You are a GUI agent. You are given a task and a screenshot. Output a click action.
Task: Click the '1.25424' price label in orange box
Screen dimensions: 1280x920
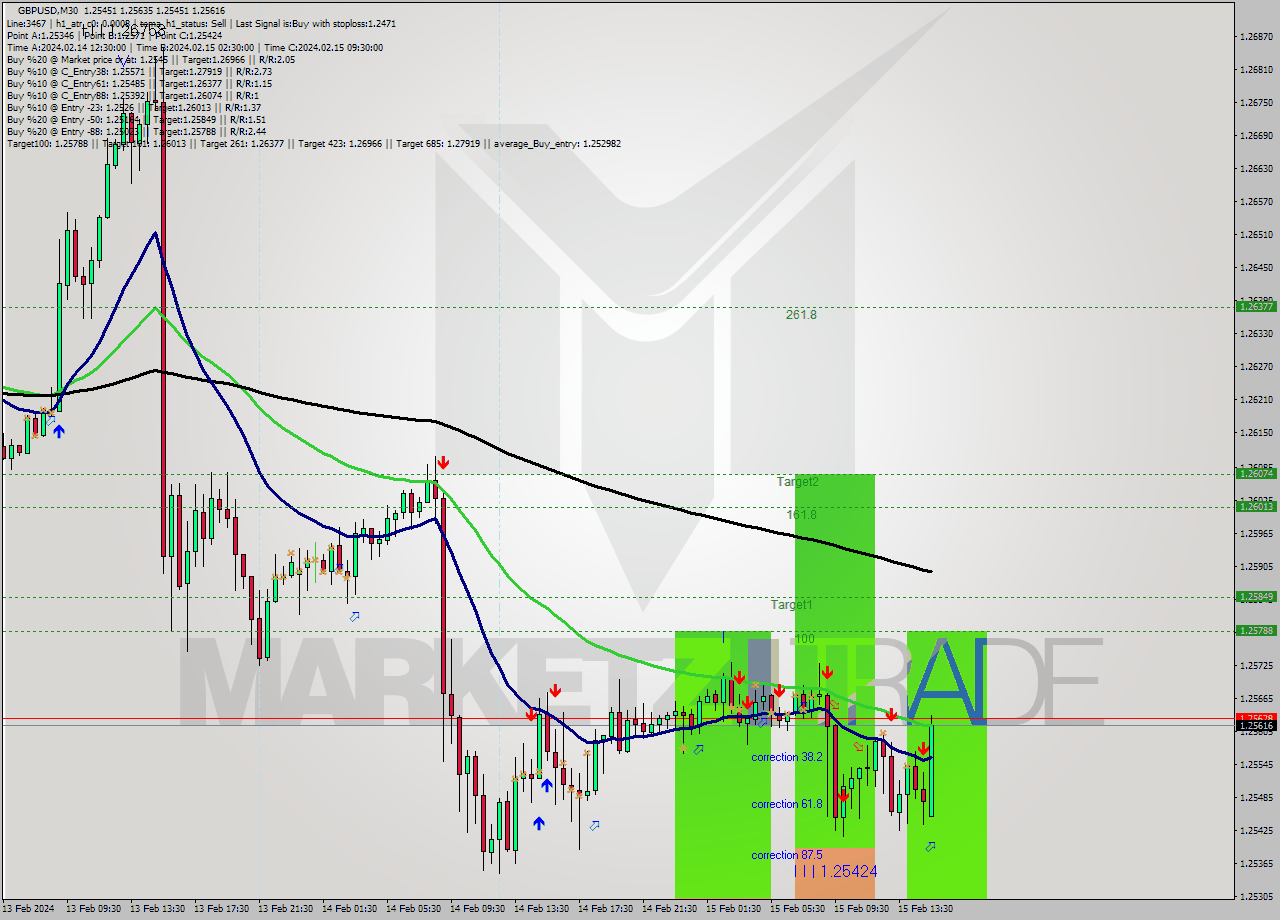point(848,871)
